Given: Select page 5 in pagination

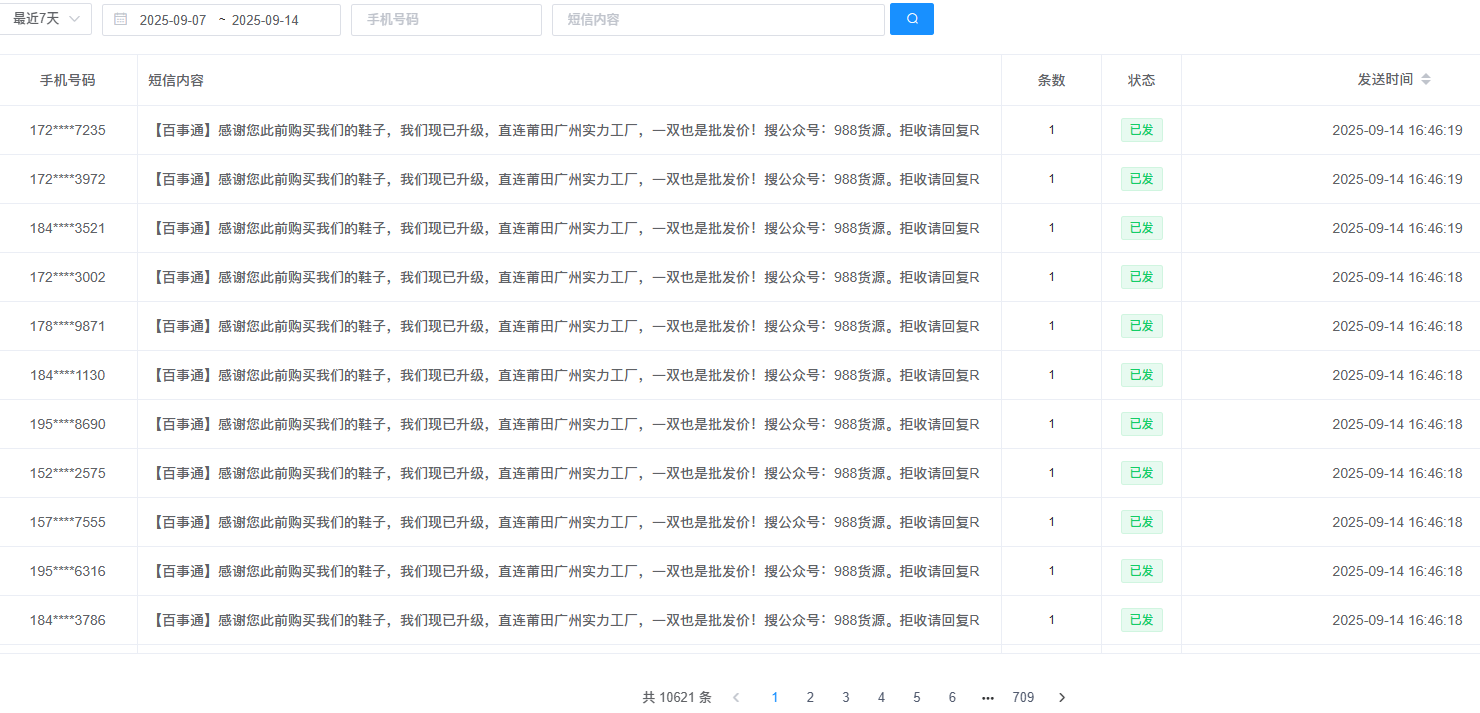Looking at the screenshot, I should (x=916, y=697).
